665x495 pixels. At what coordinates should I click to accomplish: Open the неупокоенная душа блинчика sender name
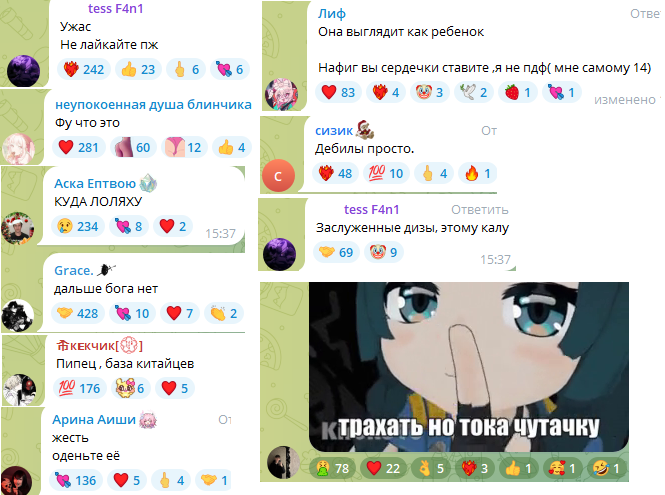(153, 105)
